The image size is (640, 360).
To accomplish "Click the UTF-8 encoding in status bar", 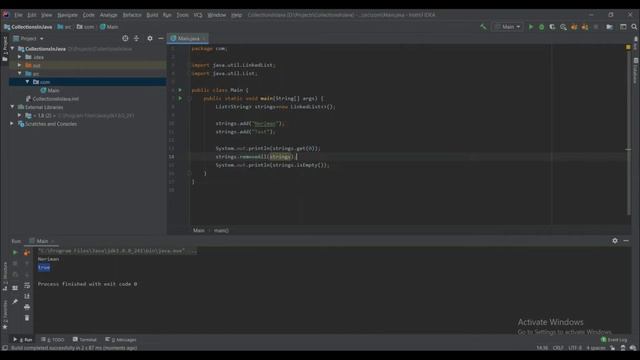I will (x=575, y=348).
